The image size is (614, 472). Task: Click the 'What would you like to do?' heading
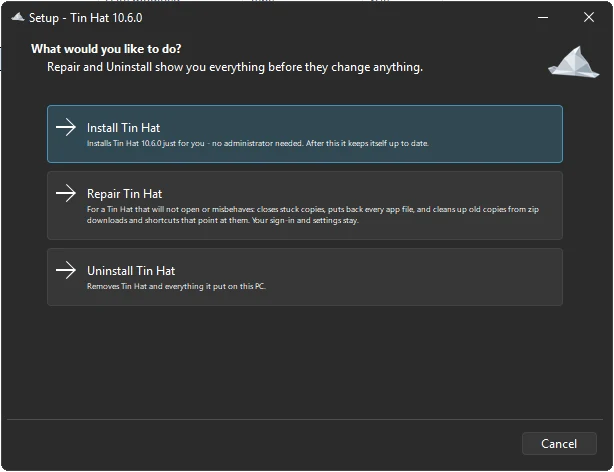106,49
